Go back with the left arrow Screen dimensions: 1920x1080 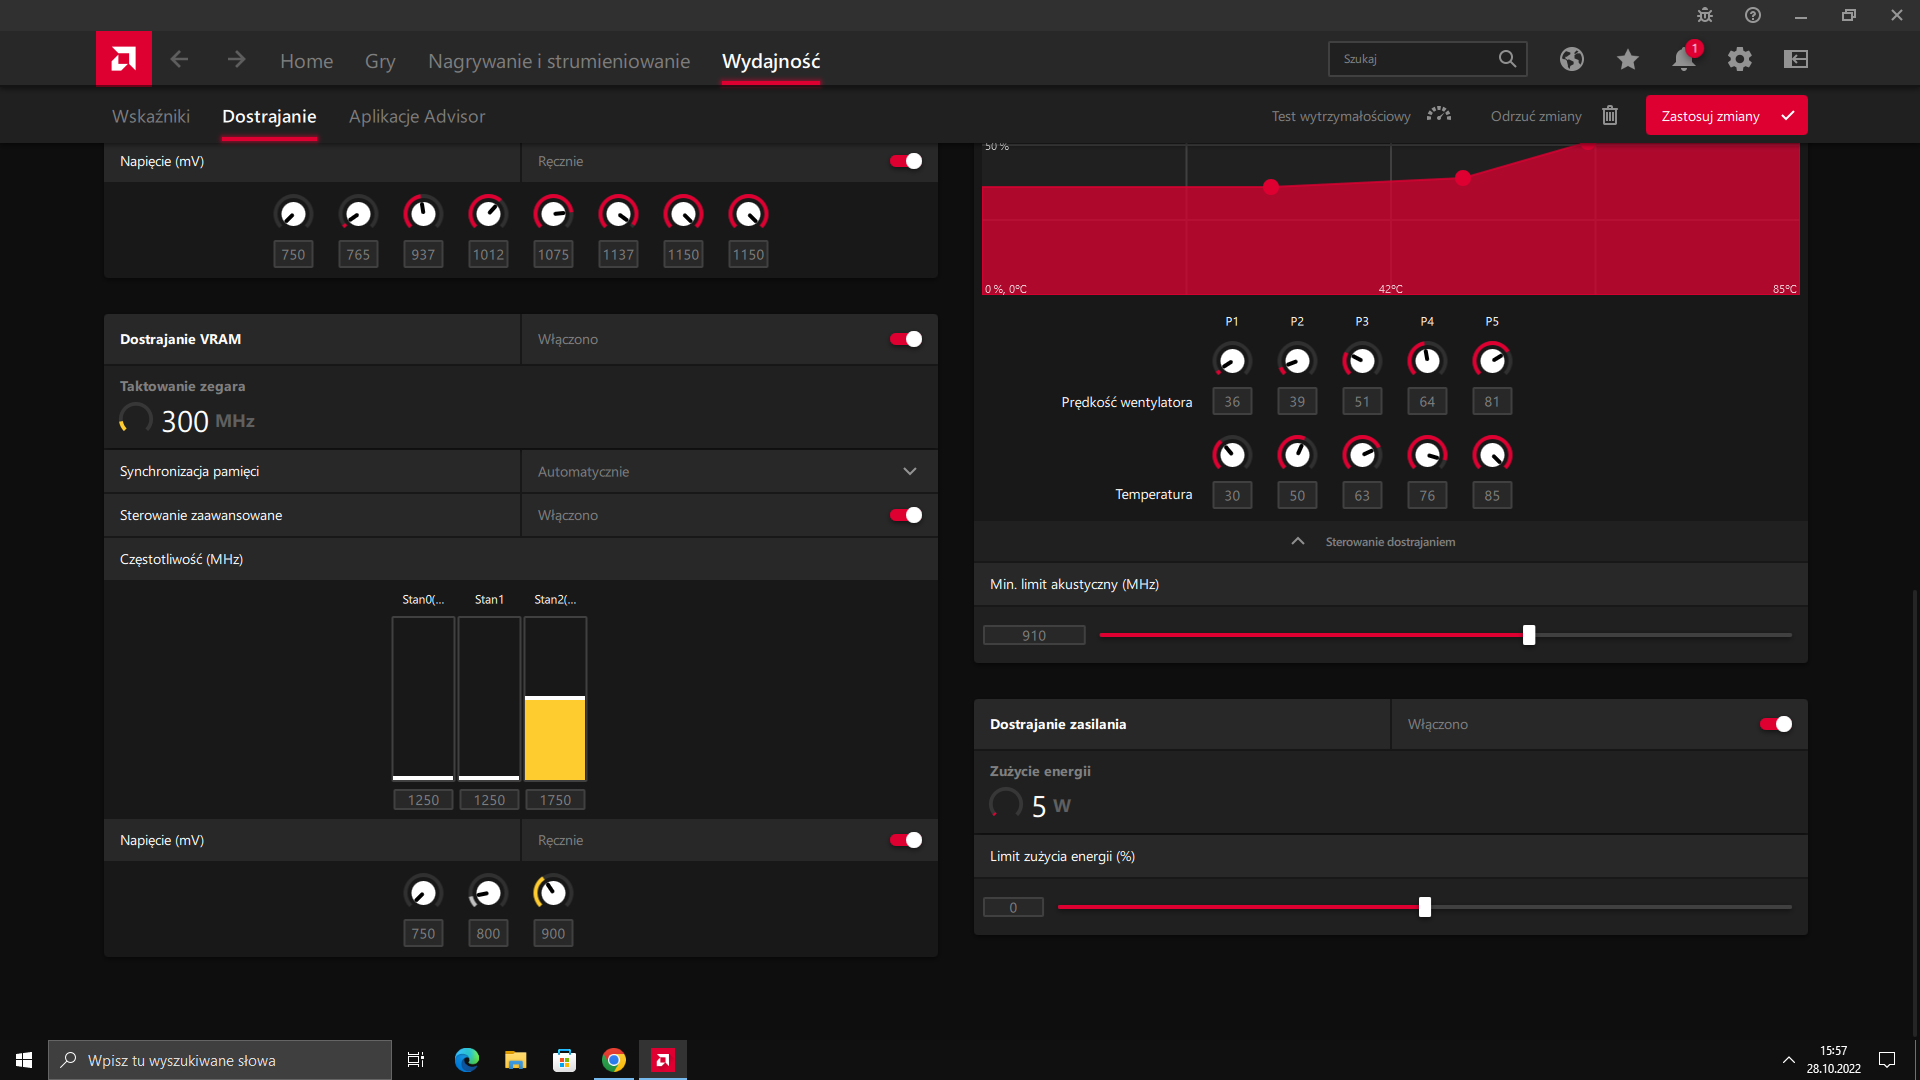[179, 60]
